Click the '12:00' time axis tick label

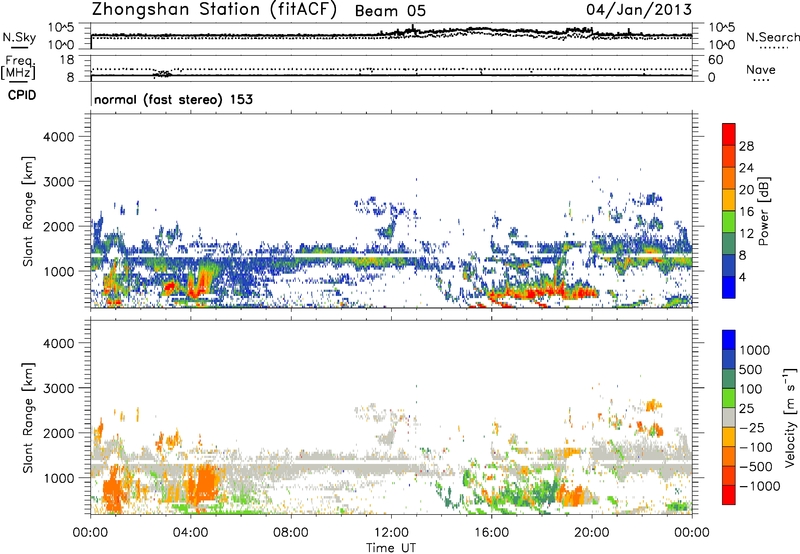[391, 533]
